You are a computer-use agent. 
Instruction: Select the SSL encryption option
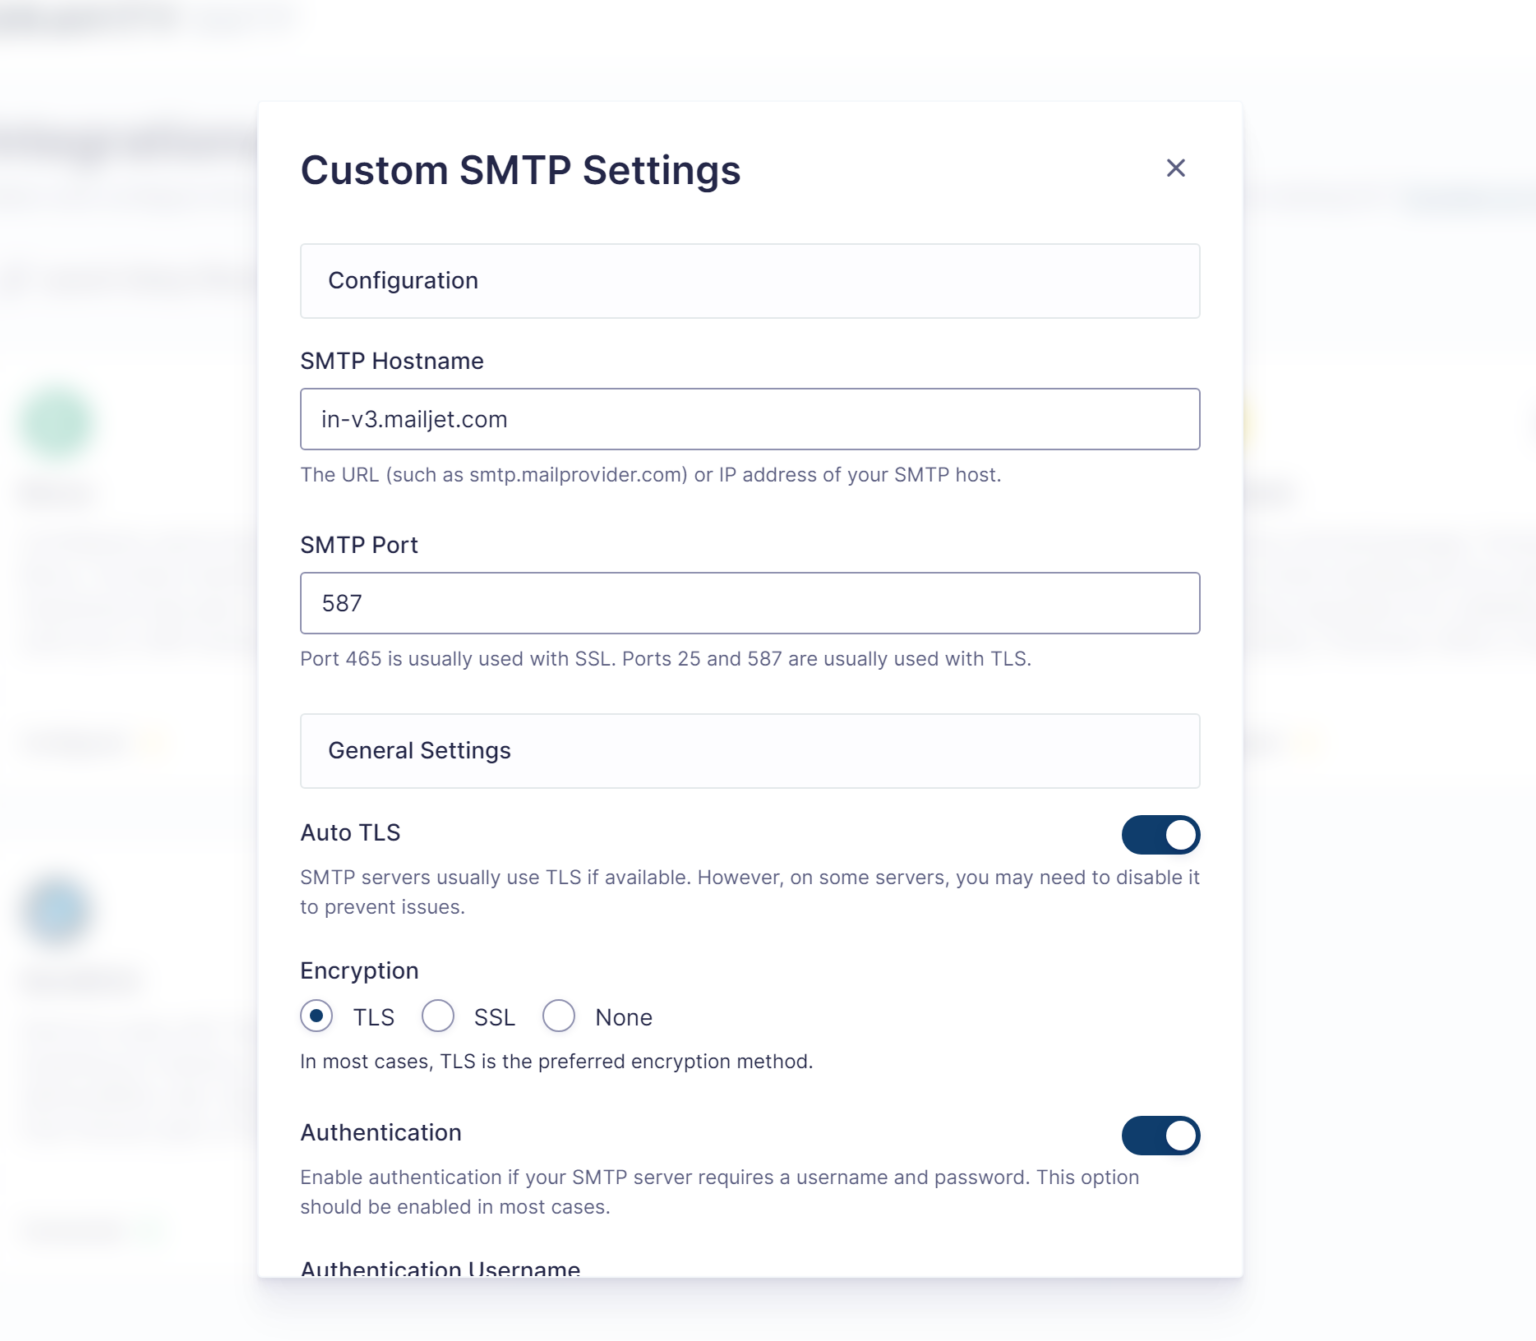[438, 1016]
